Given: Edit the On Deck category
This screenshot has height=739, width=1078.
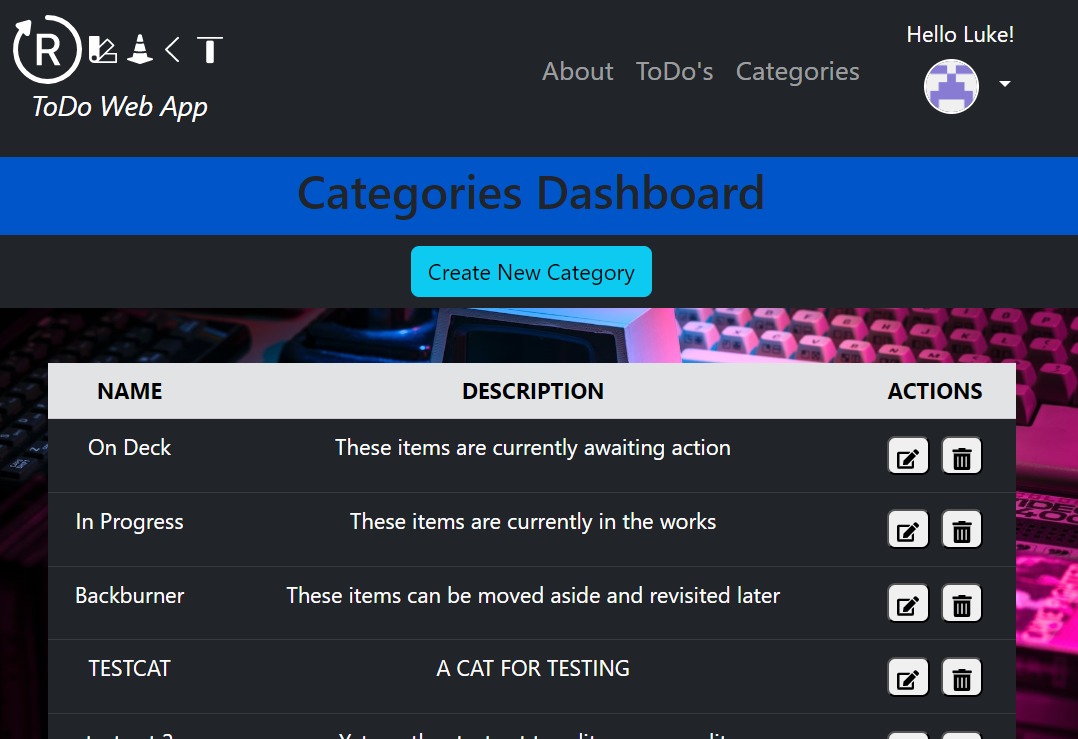Looking at the screenshot, I should (908, 456).
